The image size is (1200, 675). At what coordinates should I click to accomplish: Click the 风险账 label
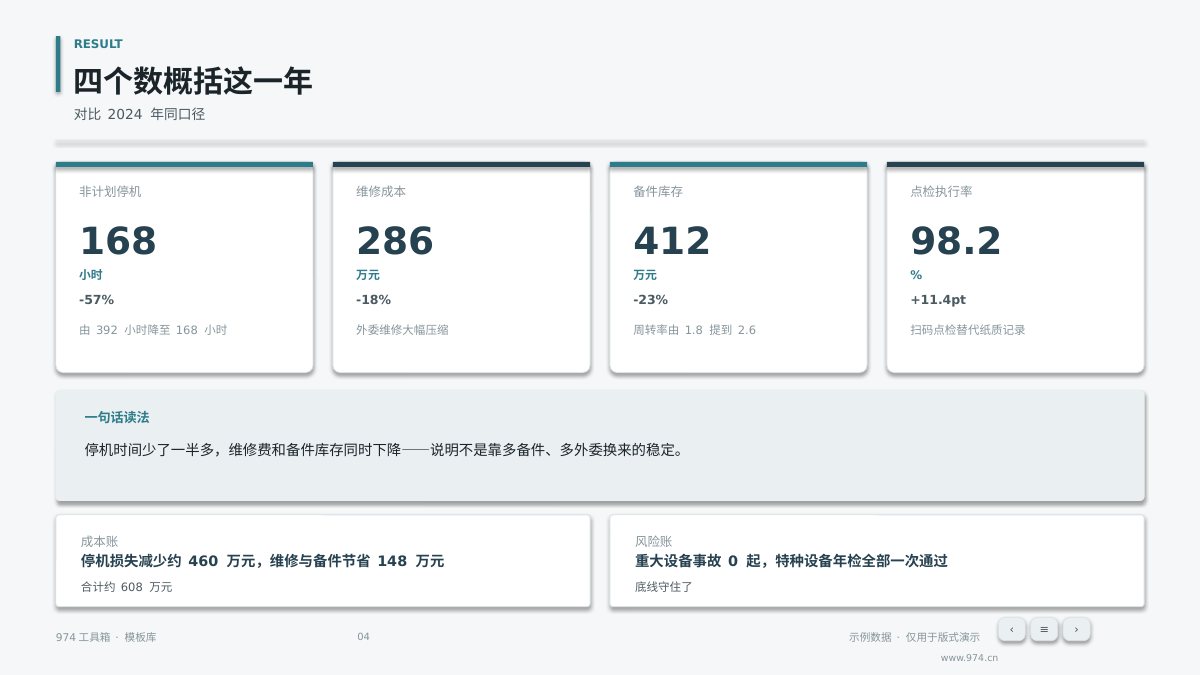click(x=653, y=541)
